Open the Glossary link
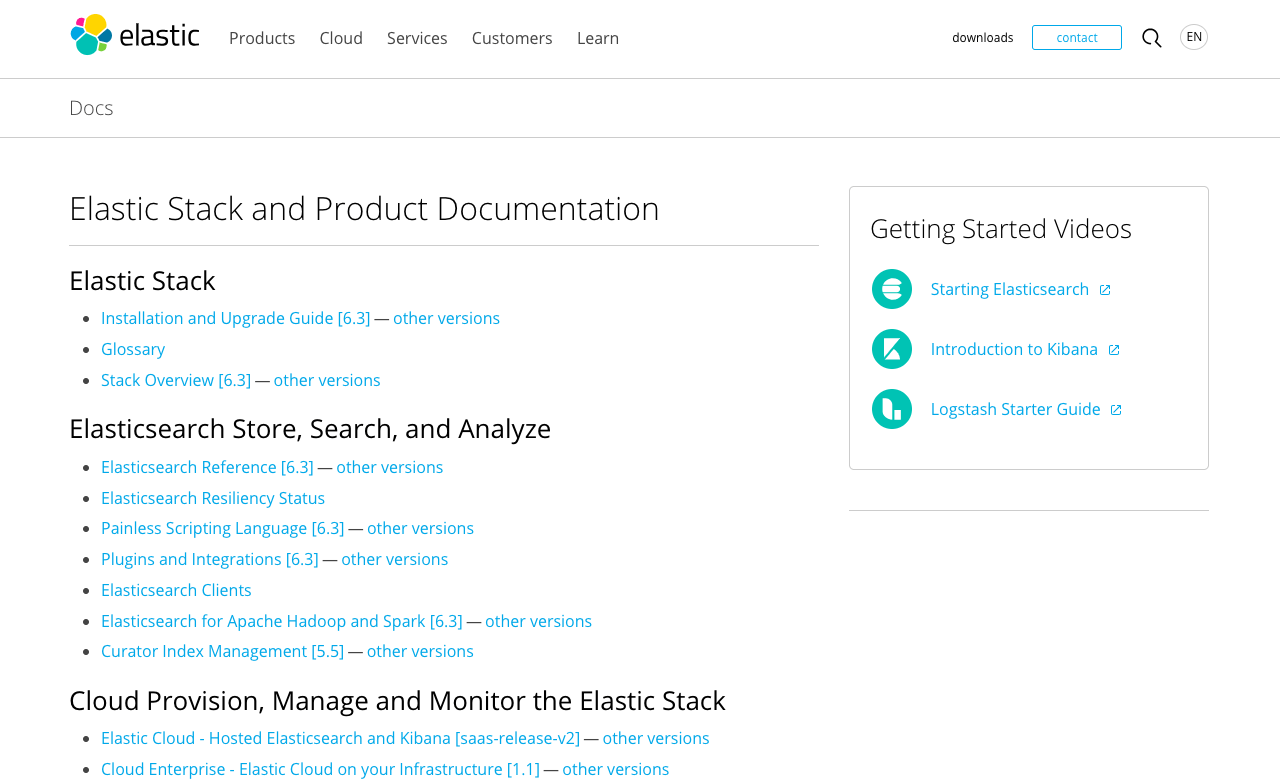1280x779 pixels. click(133, 349)
